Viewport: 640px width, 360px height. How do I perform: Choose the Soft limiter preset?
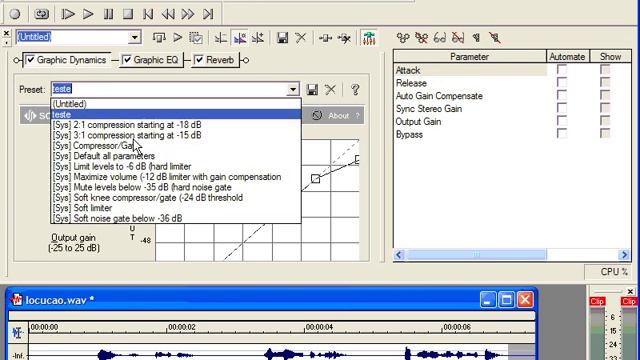pos(176,208)
